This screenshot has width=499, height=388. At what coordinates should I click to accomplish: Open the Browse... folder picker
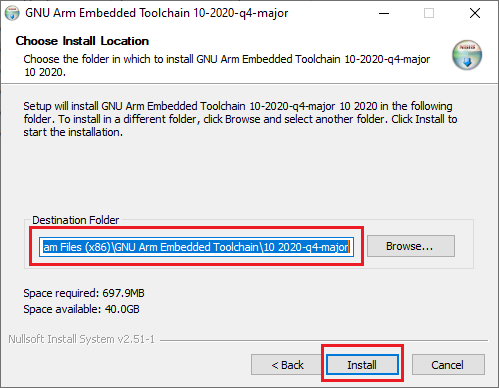point(411,246)
